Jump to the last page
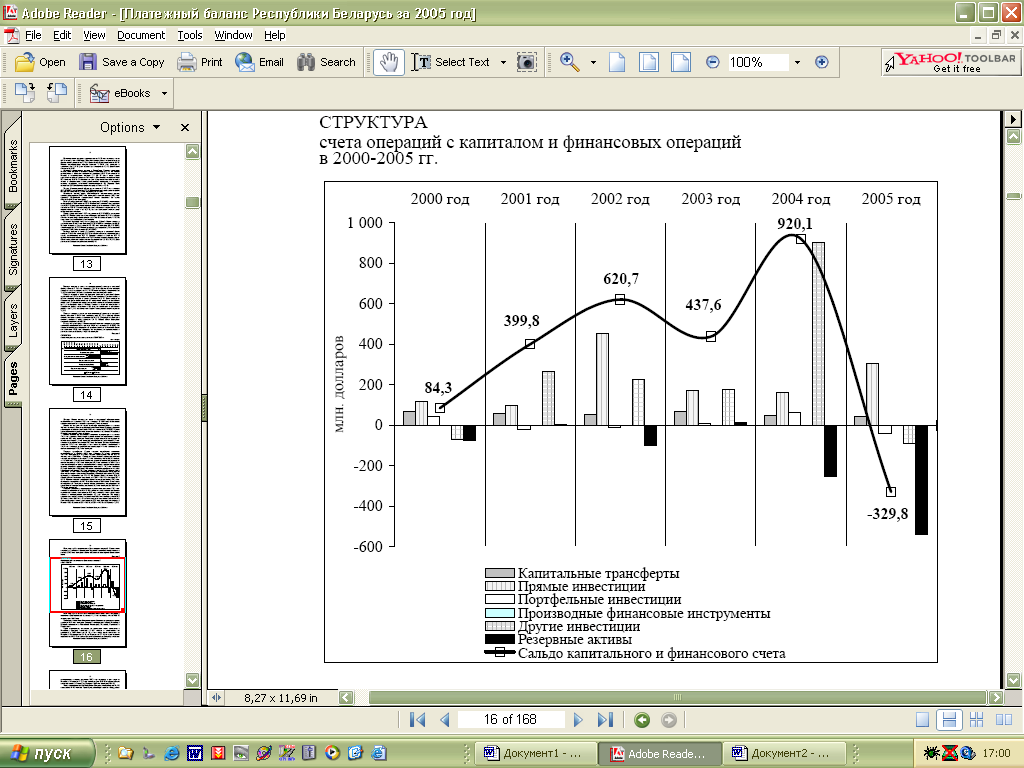The height and width of the screenshot is (768, 1024). (605, 720)
